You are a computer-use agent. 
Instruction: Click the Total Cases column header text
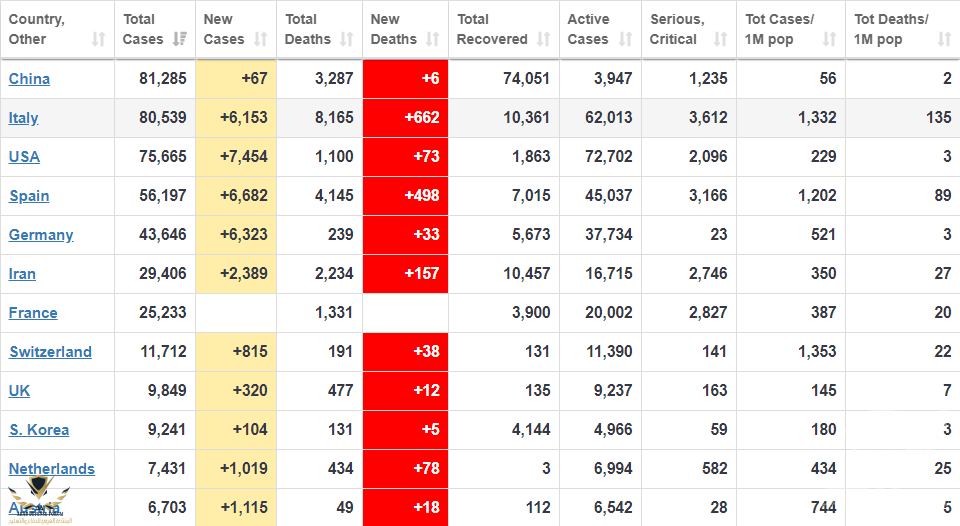[143, 29]
